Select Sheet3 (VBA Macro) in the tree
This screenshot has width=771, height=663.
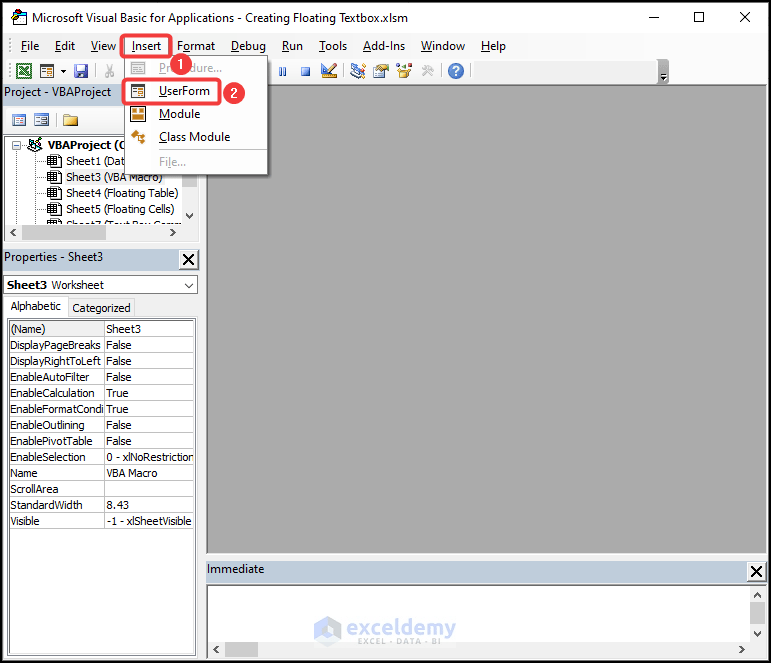tap(114, 177)
